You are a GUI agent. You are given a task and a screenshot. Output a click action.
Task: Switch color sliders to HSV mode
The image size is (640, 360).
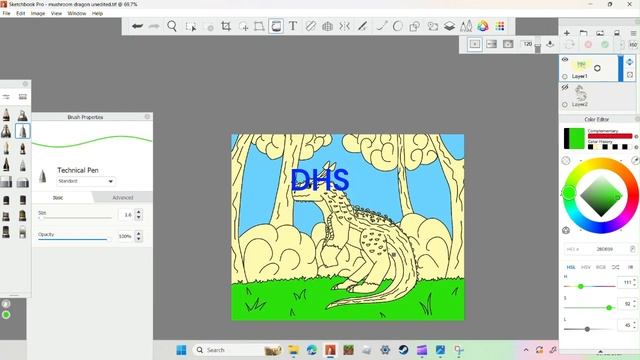pyautogui.click(x=586, y=267)
